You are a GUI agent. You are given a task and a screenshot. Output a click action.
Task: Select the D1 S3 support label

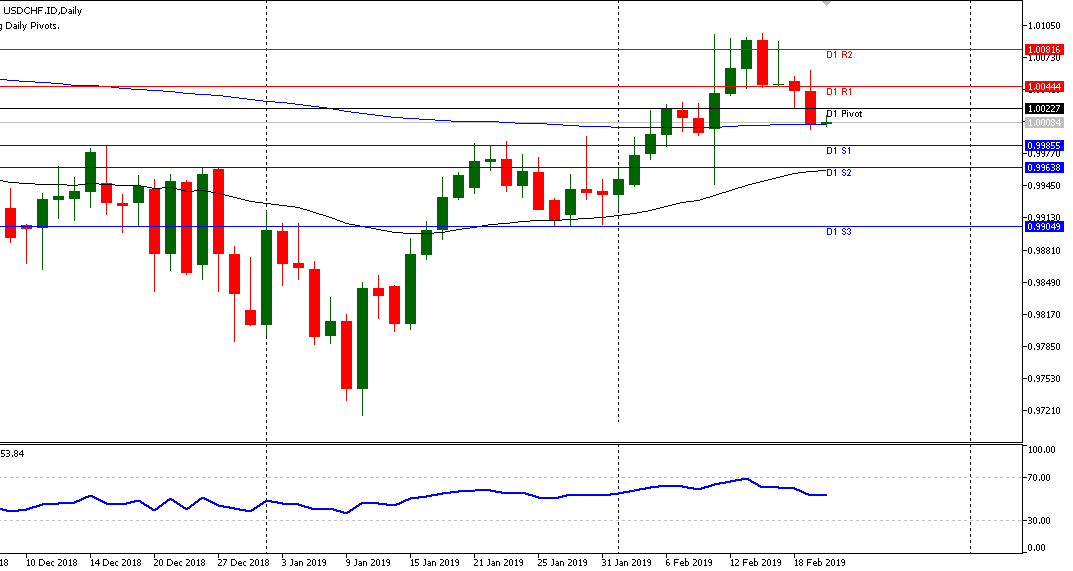tap(838, 232)
